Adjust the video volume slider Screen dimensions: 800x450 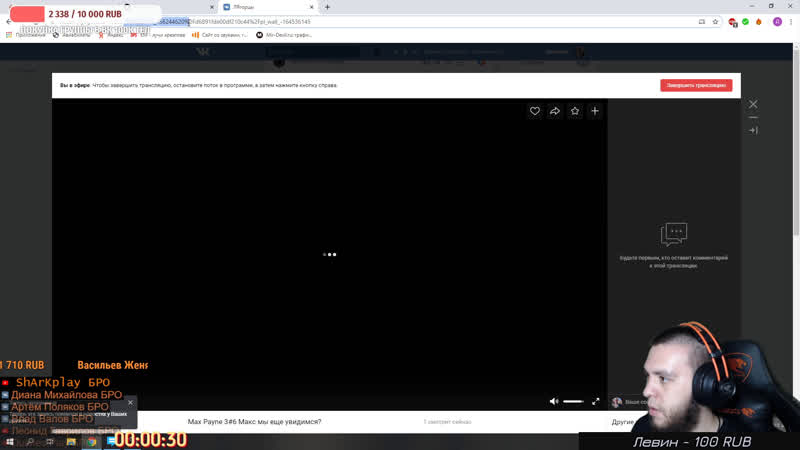(573, 401)
